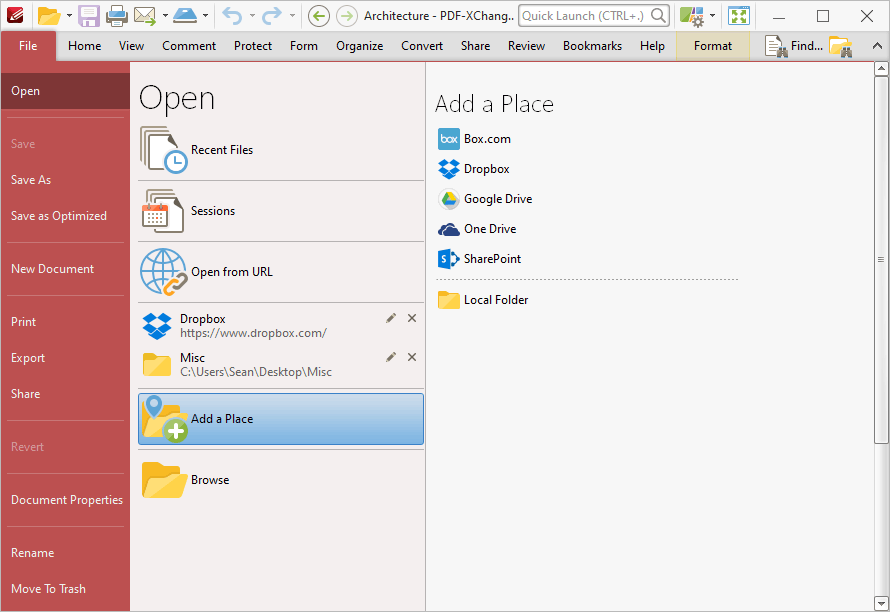Screen dimensions: 890x612
Task: Click Save as Optimized in File menu
Action: click(59, 216)
